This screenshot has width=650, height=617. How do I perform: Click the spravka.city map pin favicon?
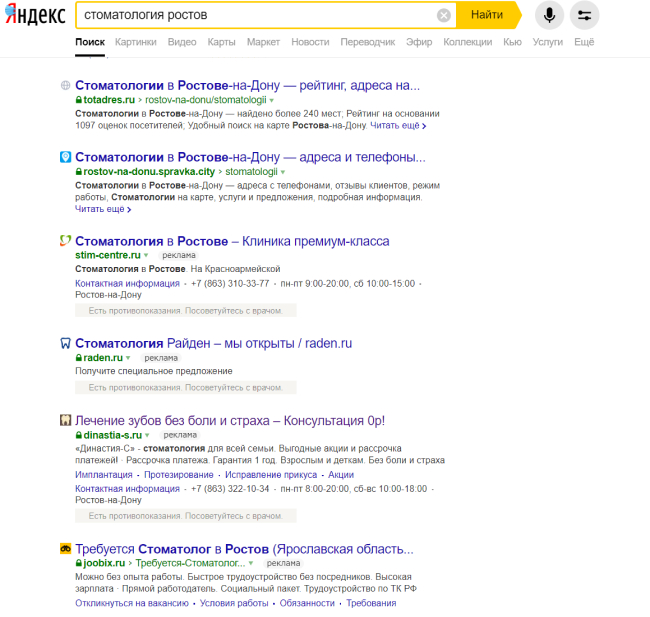click(x=65, y=157)
